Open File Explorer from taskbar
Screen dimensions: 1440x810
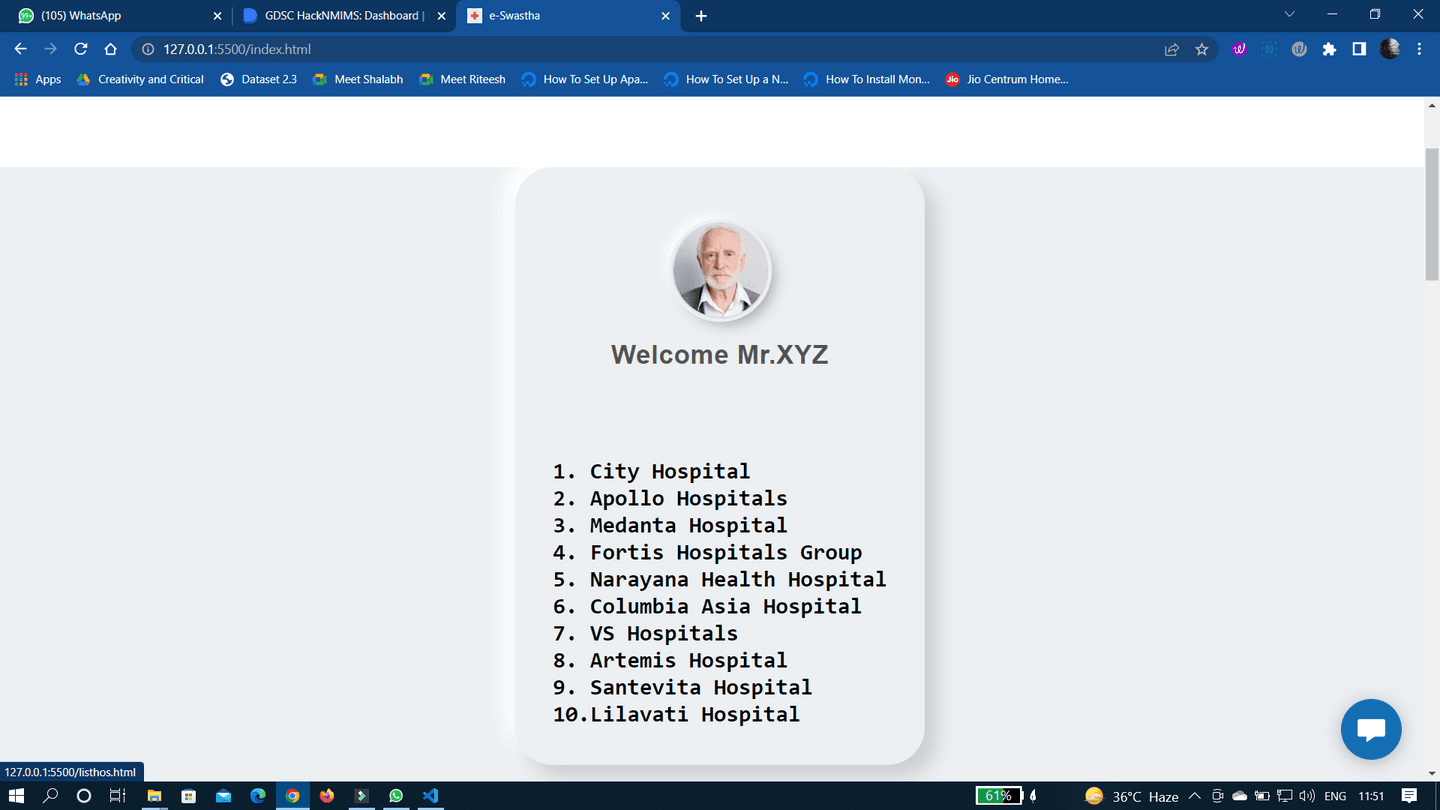(154, 796)
